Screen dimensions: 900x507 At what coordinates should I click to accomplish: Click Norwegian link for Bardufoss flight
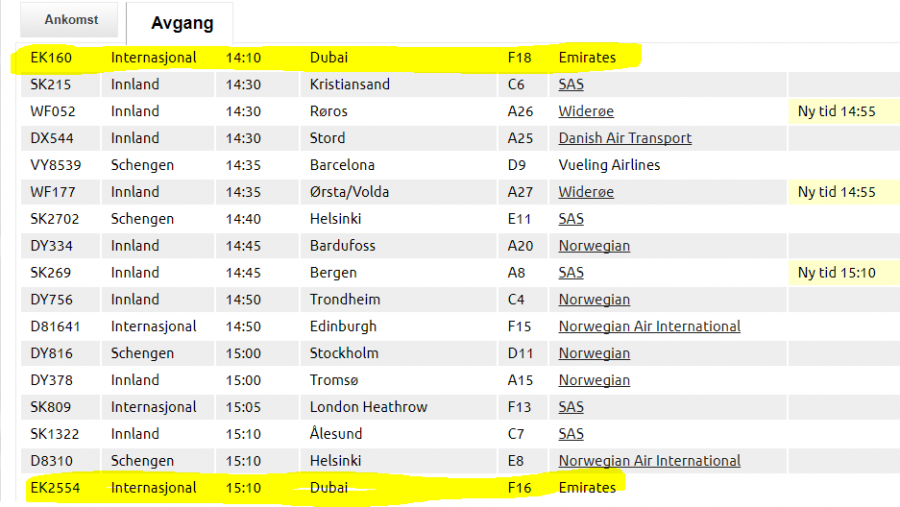coord(594,246)
